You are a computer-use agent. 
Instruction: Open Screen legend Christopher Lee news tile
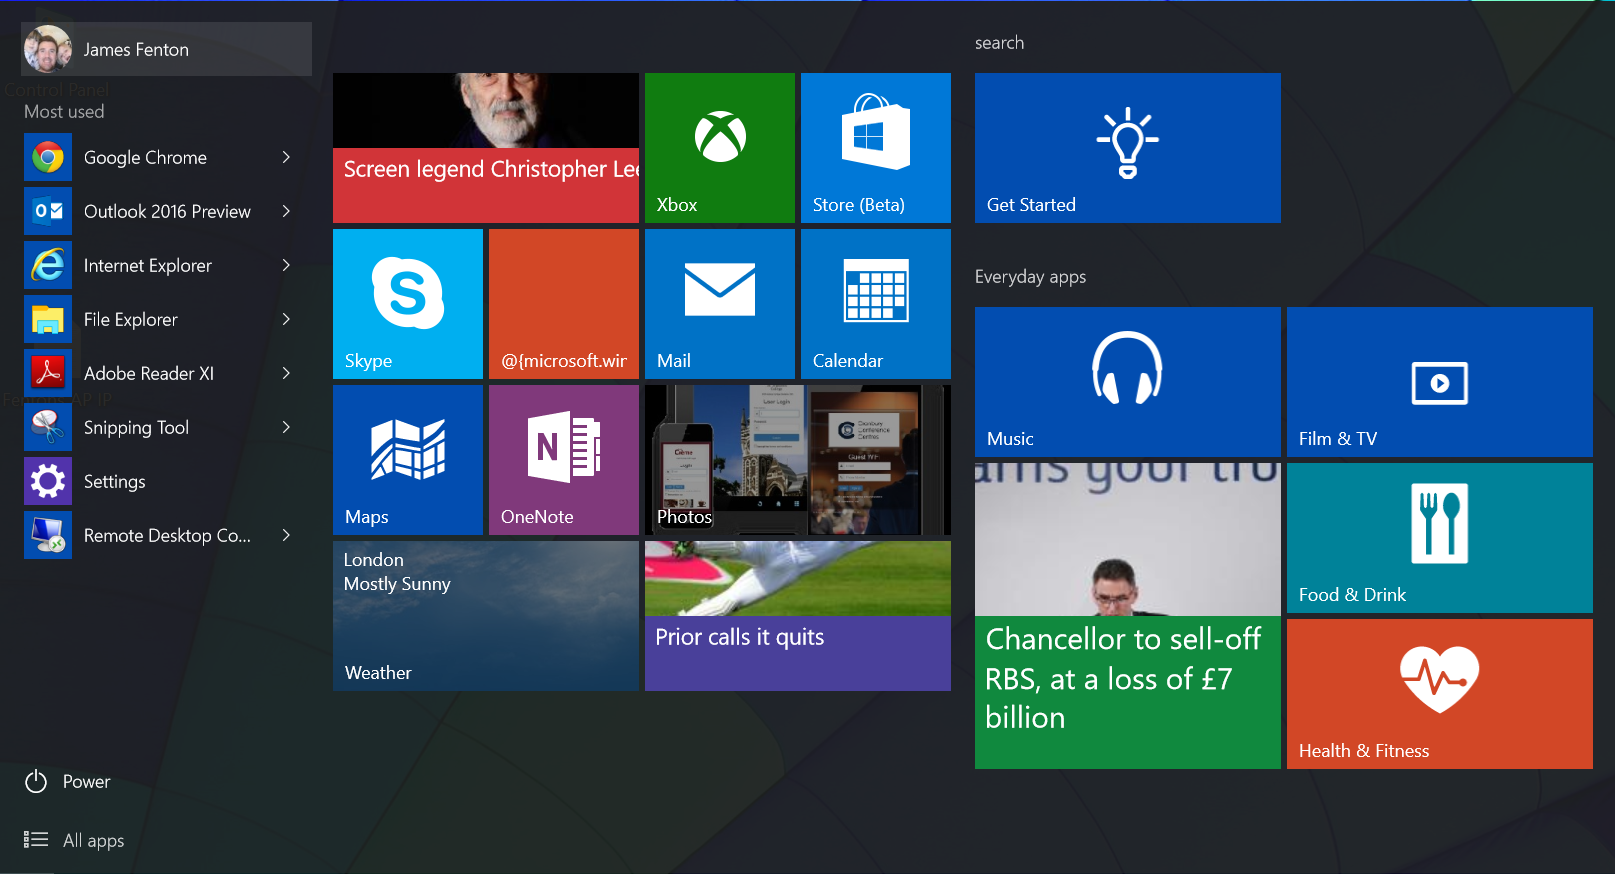coord(486,148)
